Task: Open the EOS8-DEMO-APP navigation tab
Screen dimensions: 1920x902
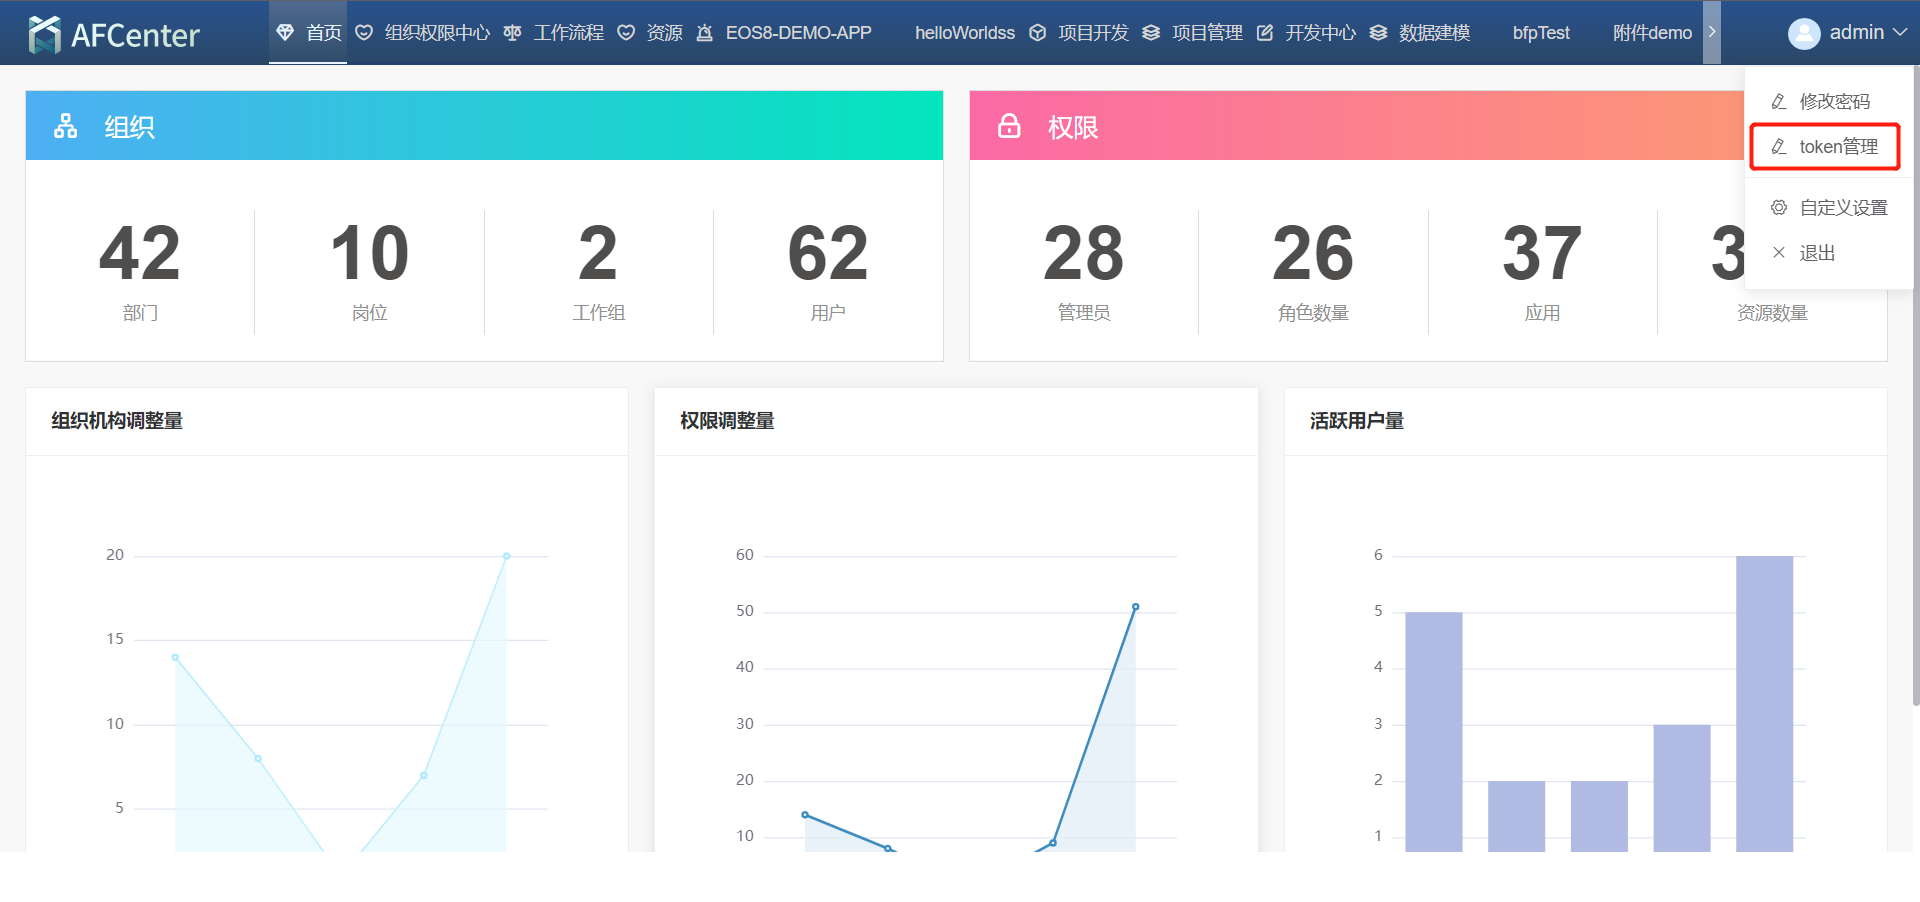Action: tap(797, 33)
